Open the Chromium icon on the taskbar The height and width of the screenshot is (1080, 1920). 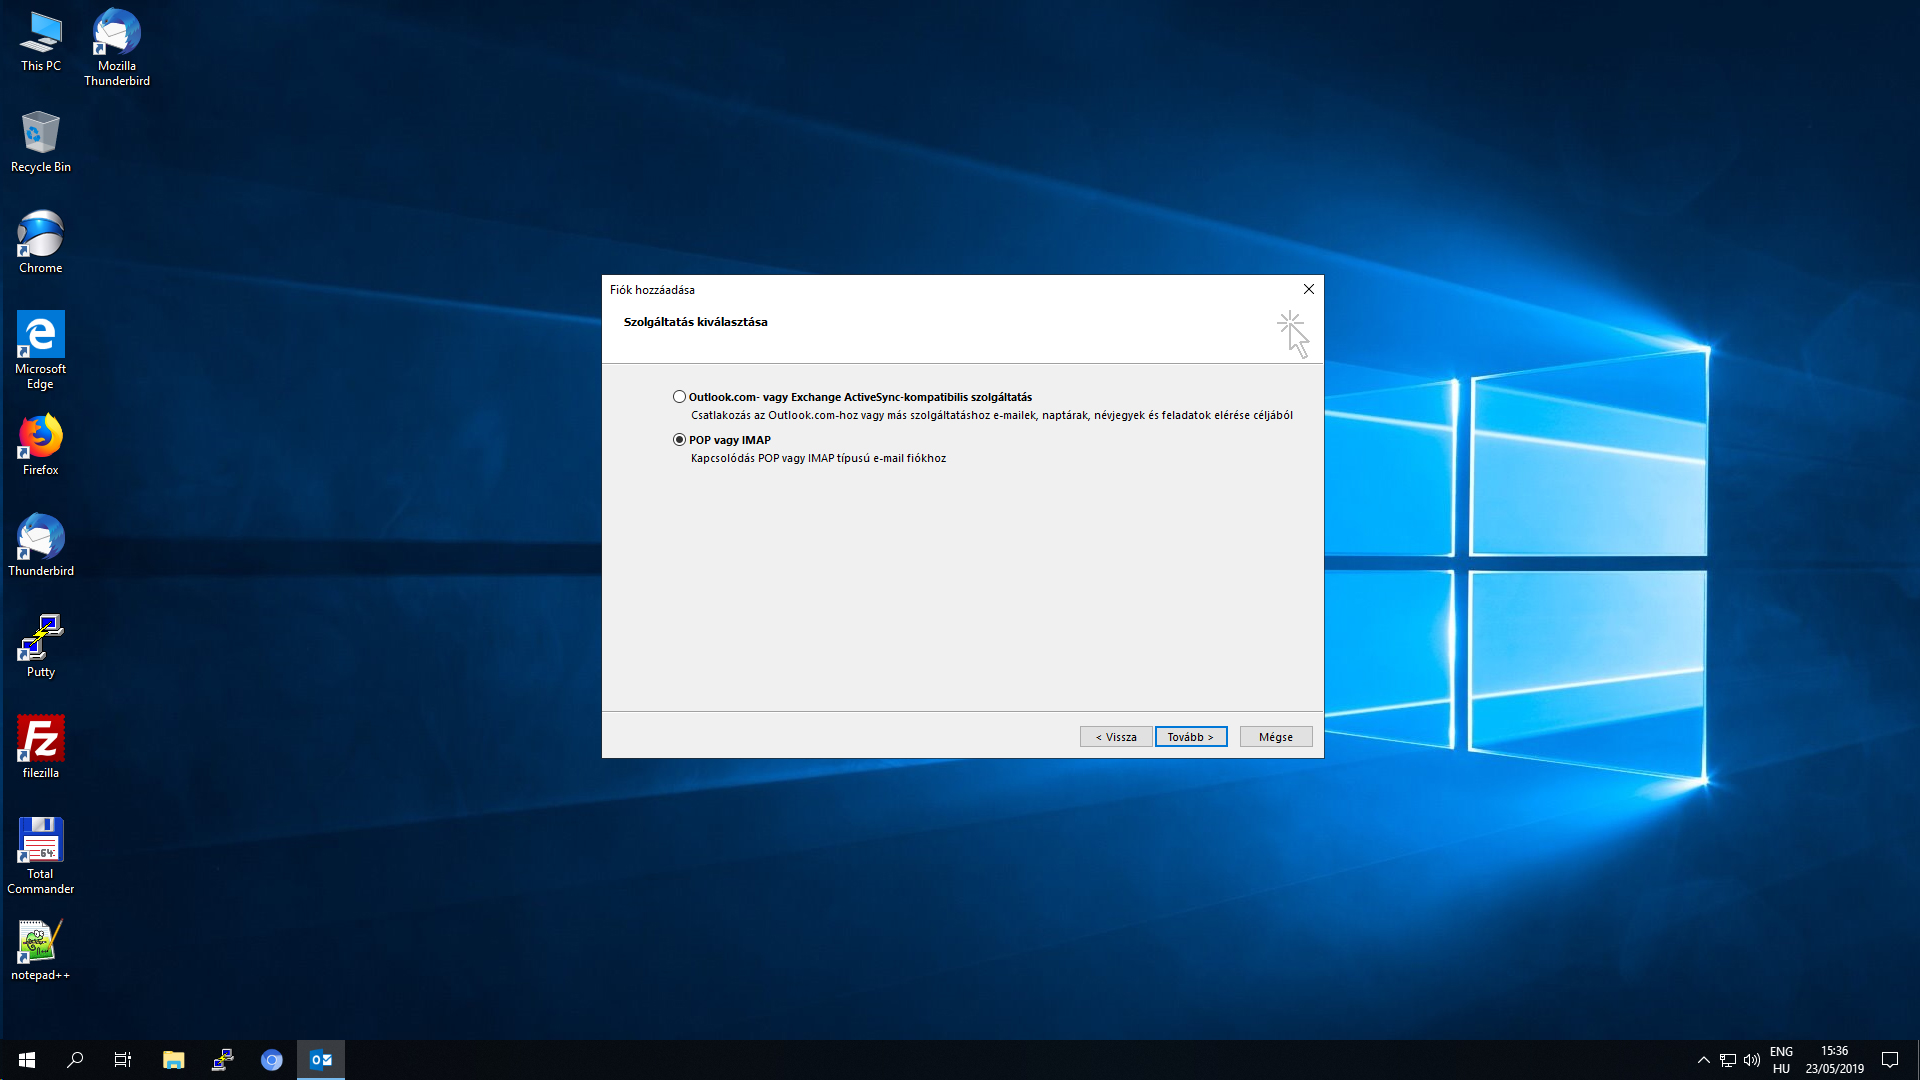pyautogui.click(x=272, y=1060)
